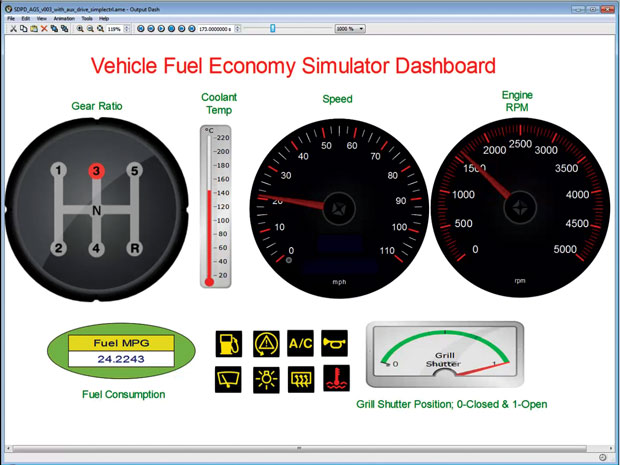
Task: Click the highlighted gear 3 on shifter
Action: coord(96,171)
